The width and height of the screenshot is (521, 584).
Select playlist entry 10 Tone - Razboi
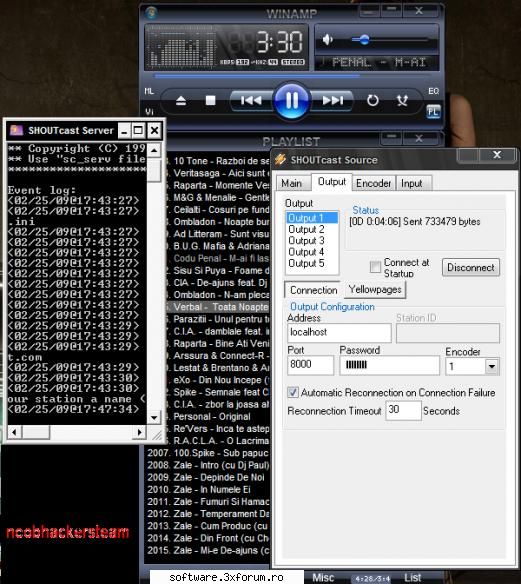218,161
